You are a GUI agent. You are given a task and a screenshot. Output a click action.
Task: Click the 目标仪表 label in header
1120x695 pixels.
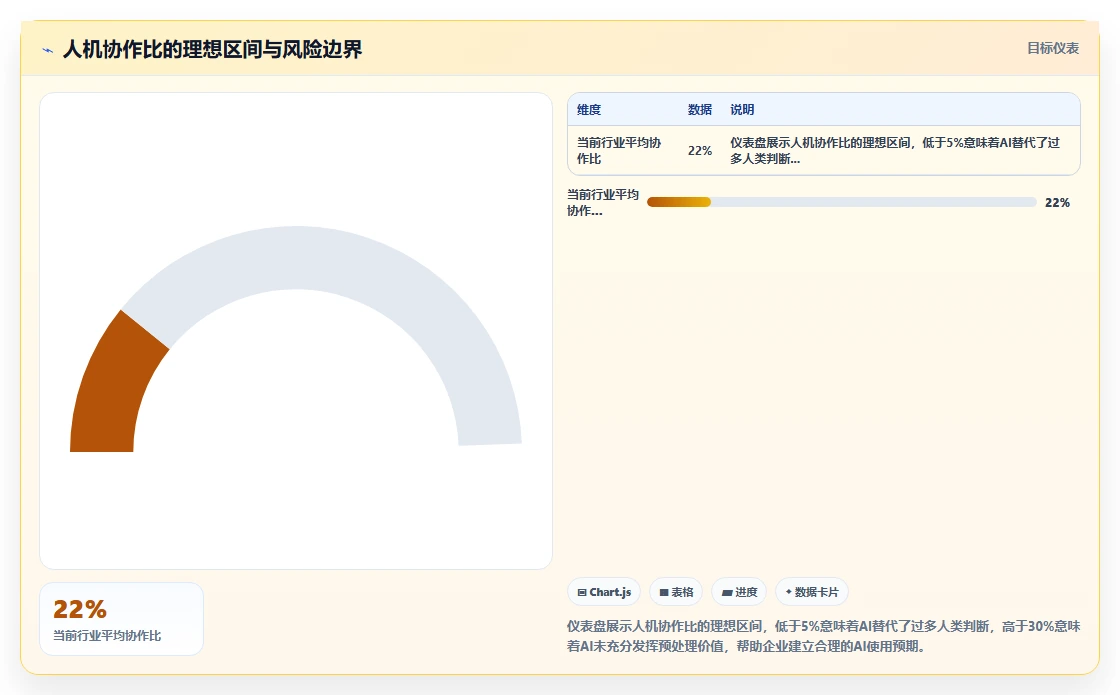point(1053,49)
